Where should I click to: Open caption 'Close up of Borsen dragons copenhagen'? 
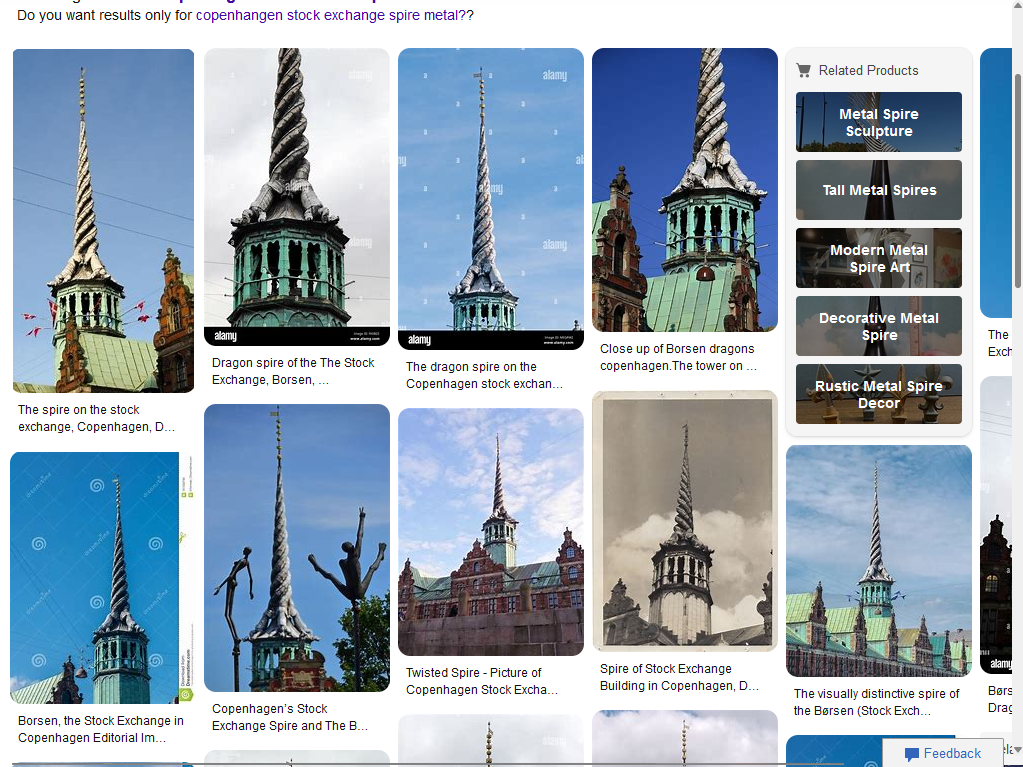coord(679,357)
